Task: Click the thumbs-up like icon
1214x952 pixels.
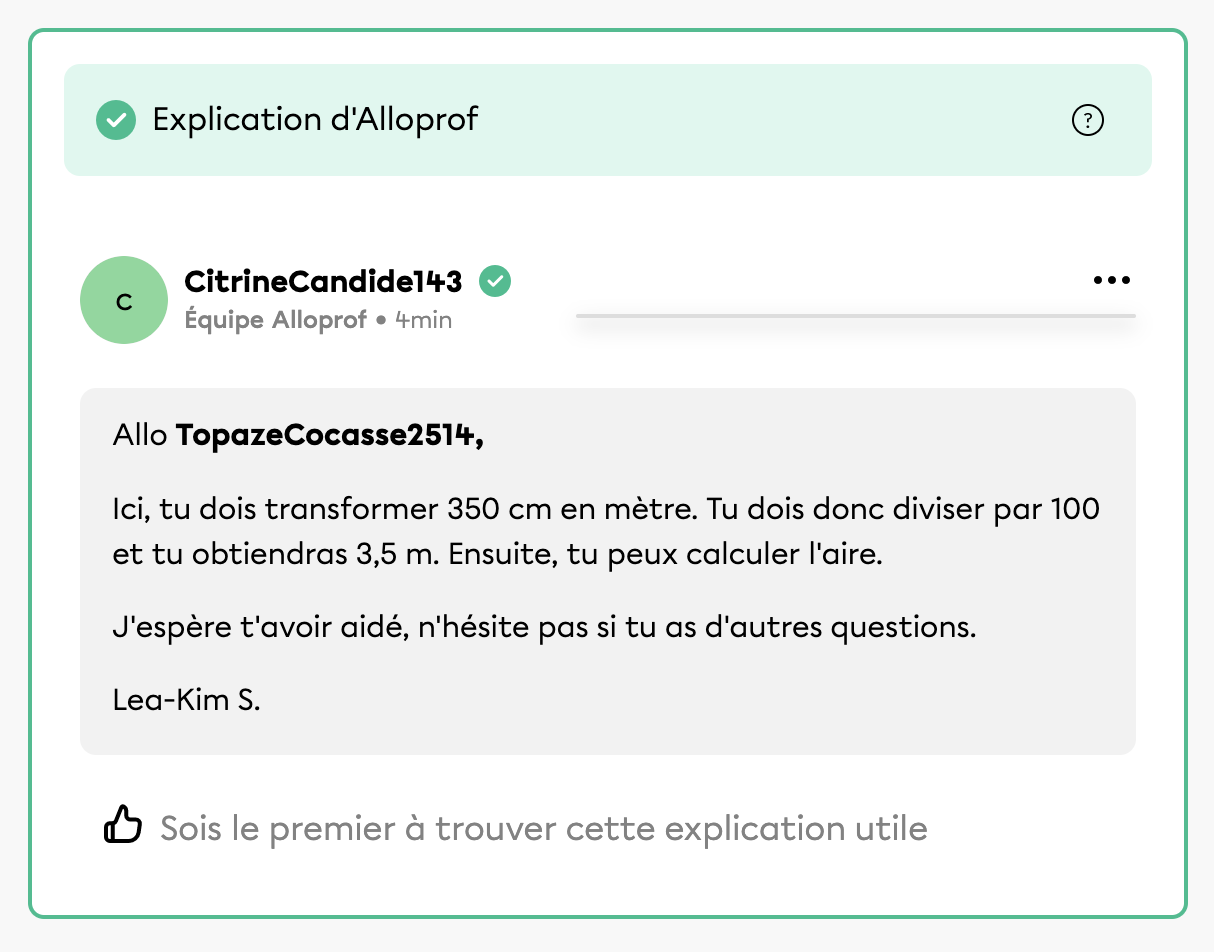Action: (x=124, y=827)
